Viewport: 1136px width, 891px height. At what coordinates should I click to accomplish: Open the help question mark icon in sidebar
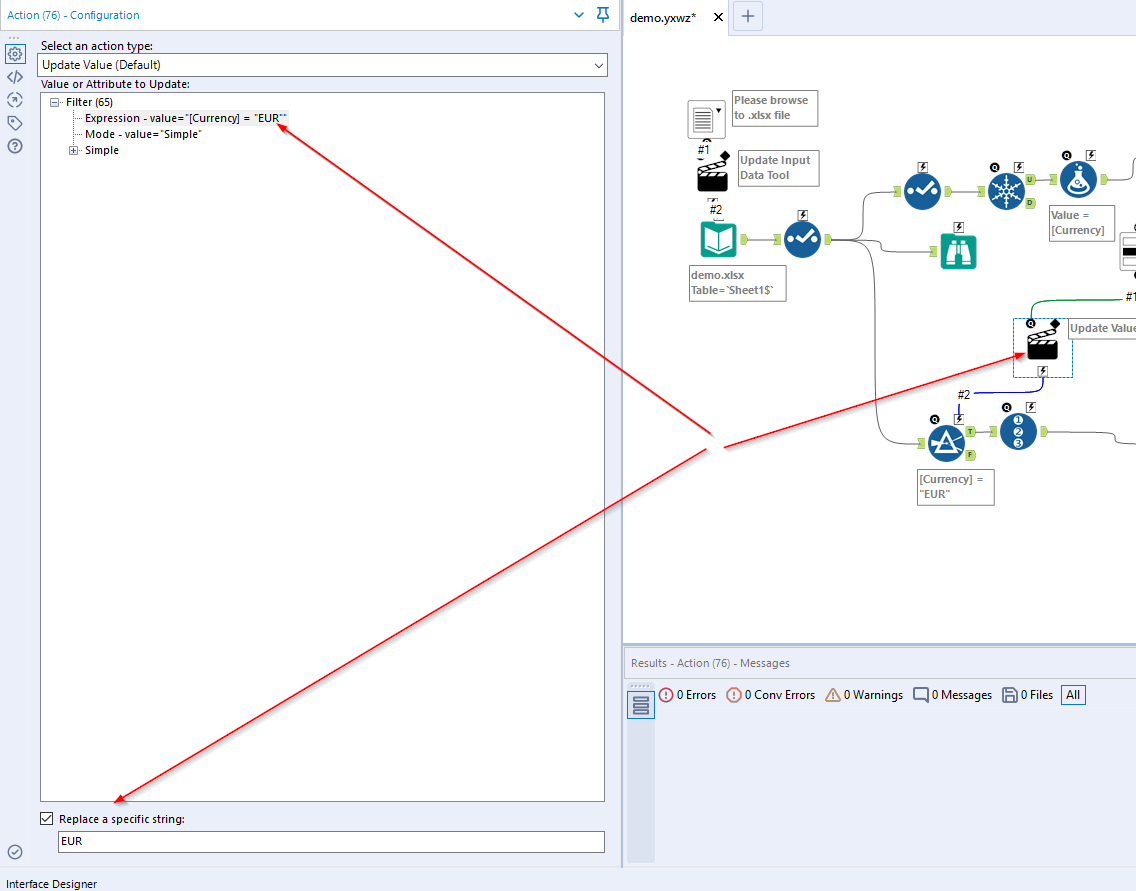[x=14, y=146]
